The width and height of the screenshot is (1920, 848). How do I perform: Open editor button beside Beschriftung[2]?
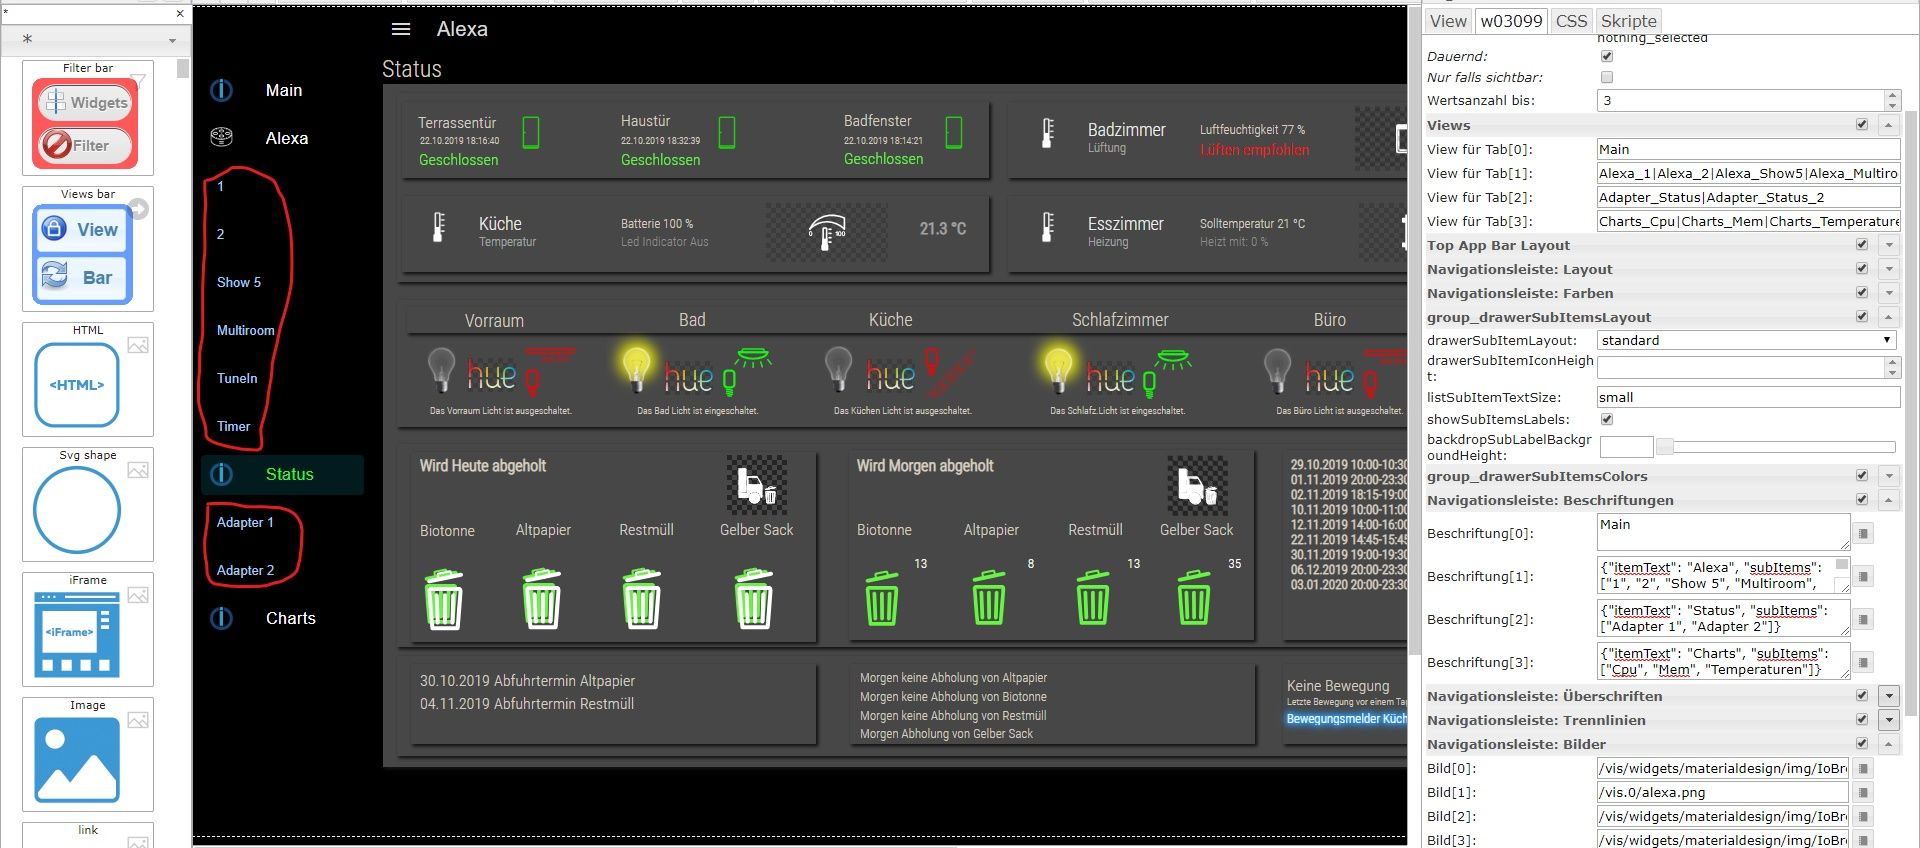(1863, 619)
